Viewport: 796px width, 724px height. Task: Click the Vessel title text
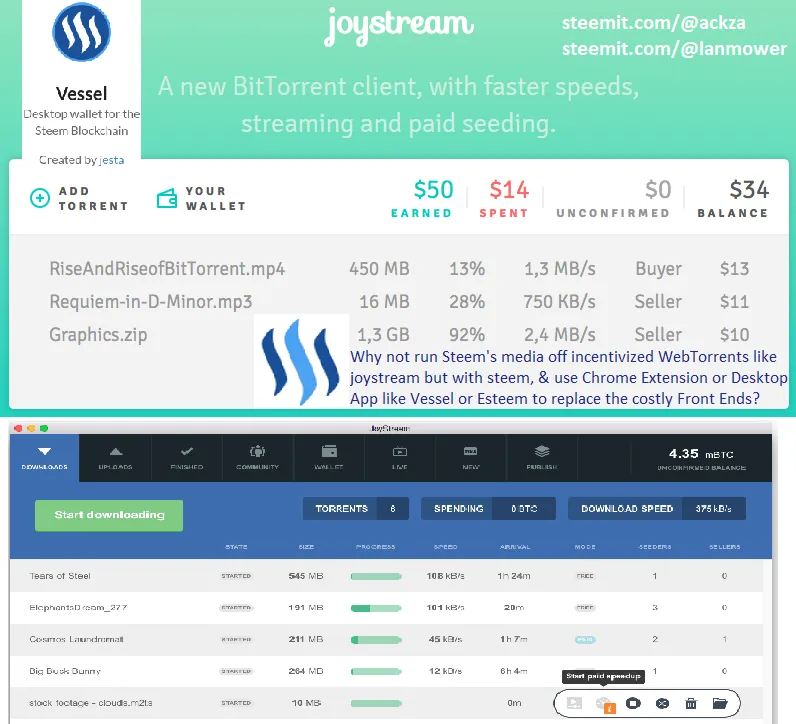coord(81,94)
